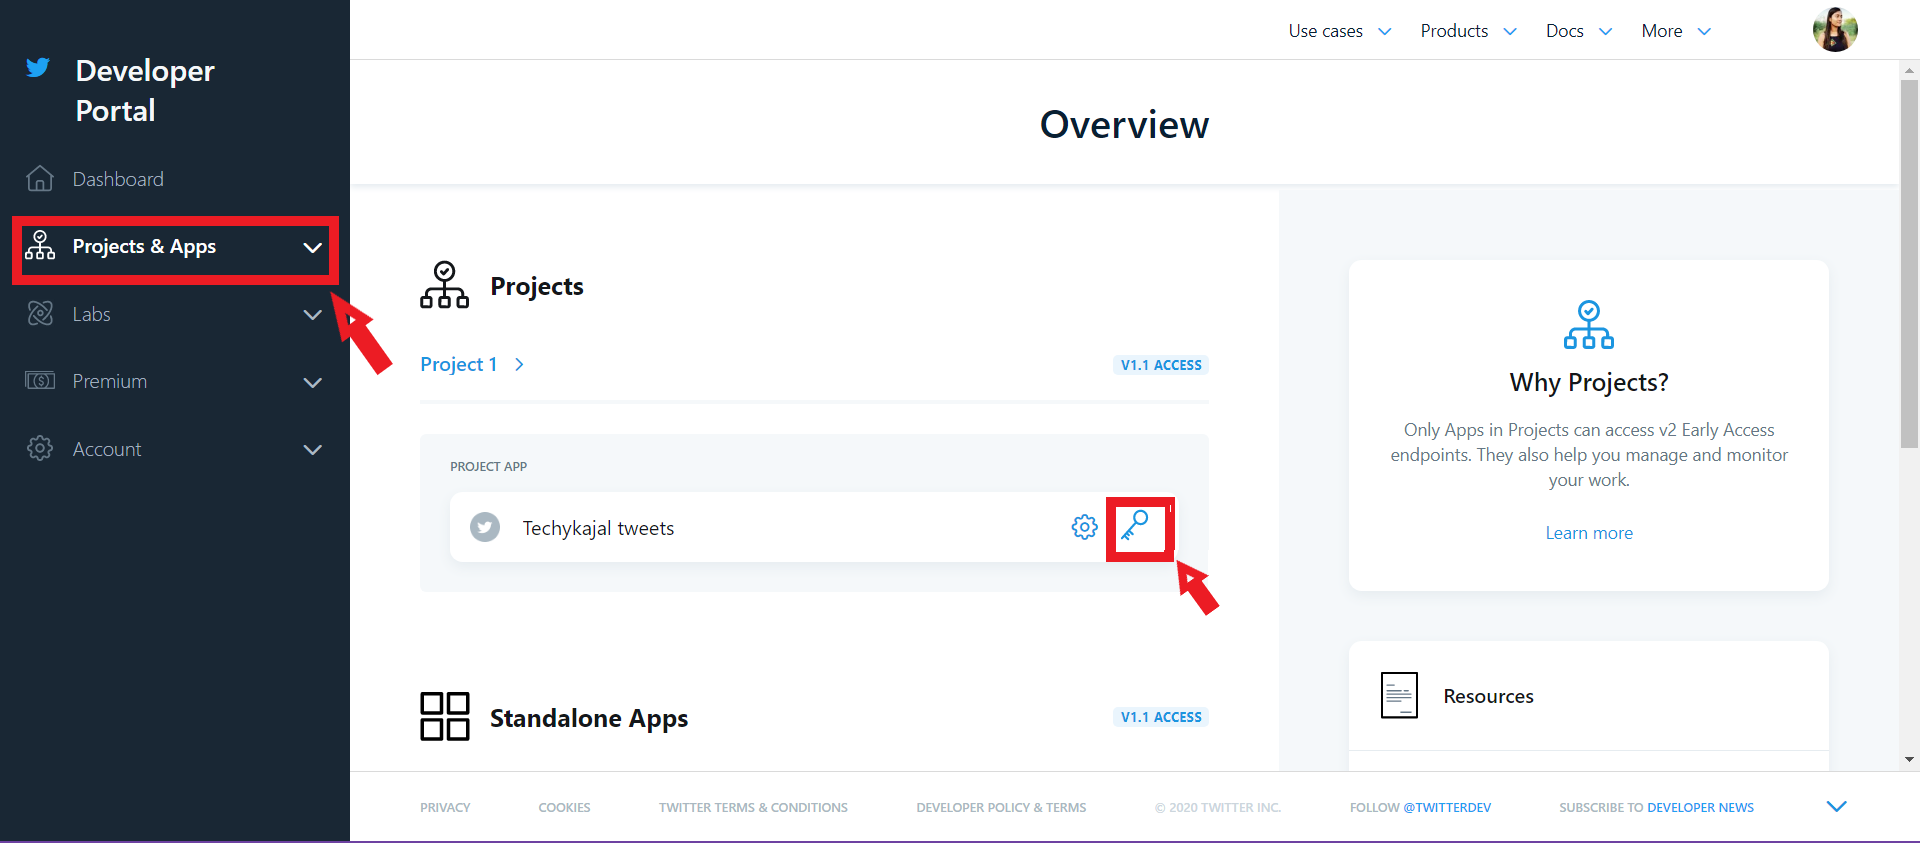Click the Twitter bird logo
The image size is (1920, 843).
pos(38,67)
